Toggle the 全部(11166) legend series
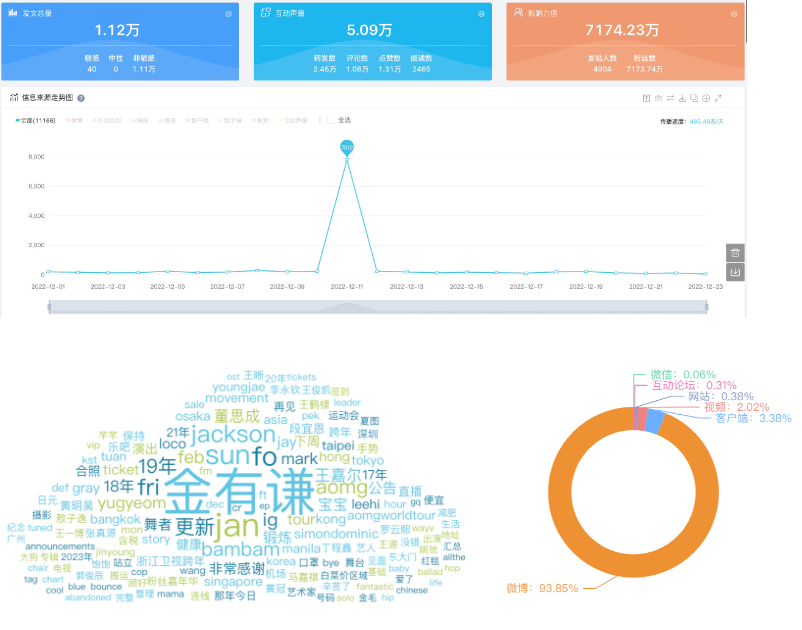 (x=35, y=120)
